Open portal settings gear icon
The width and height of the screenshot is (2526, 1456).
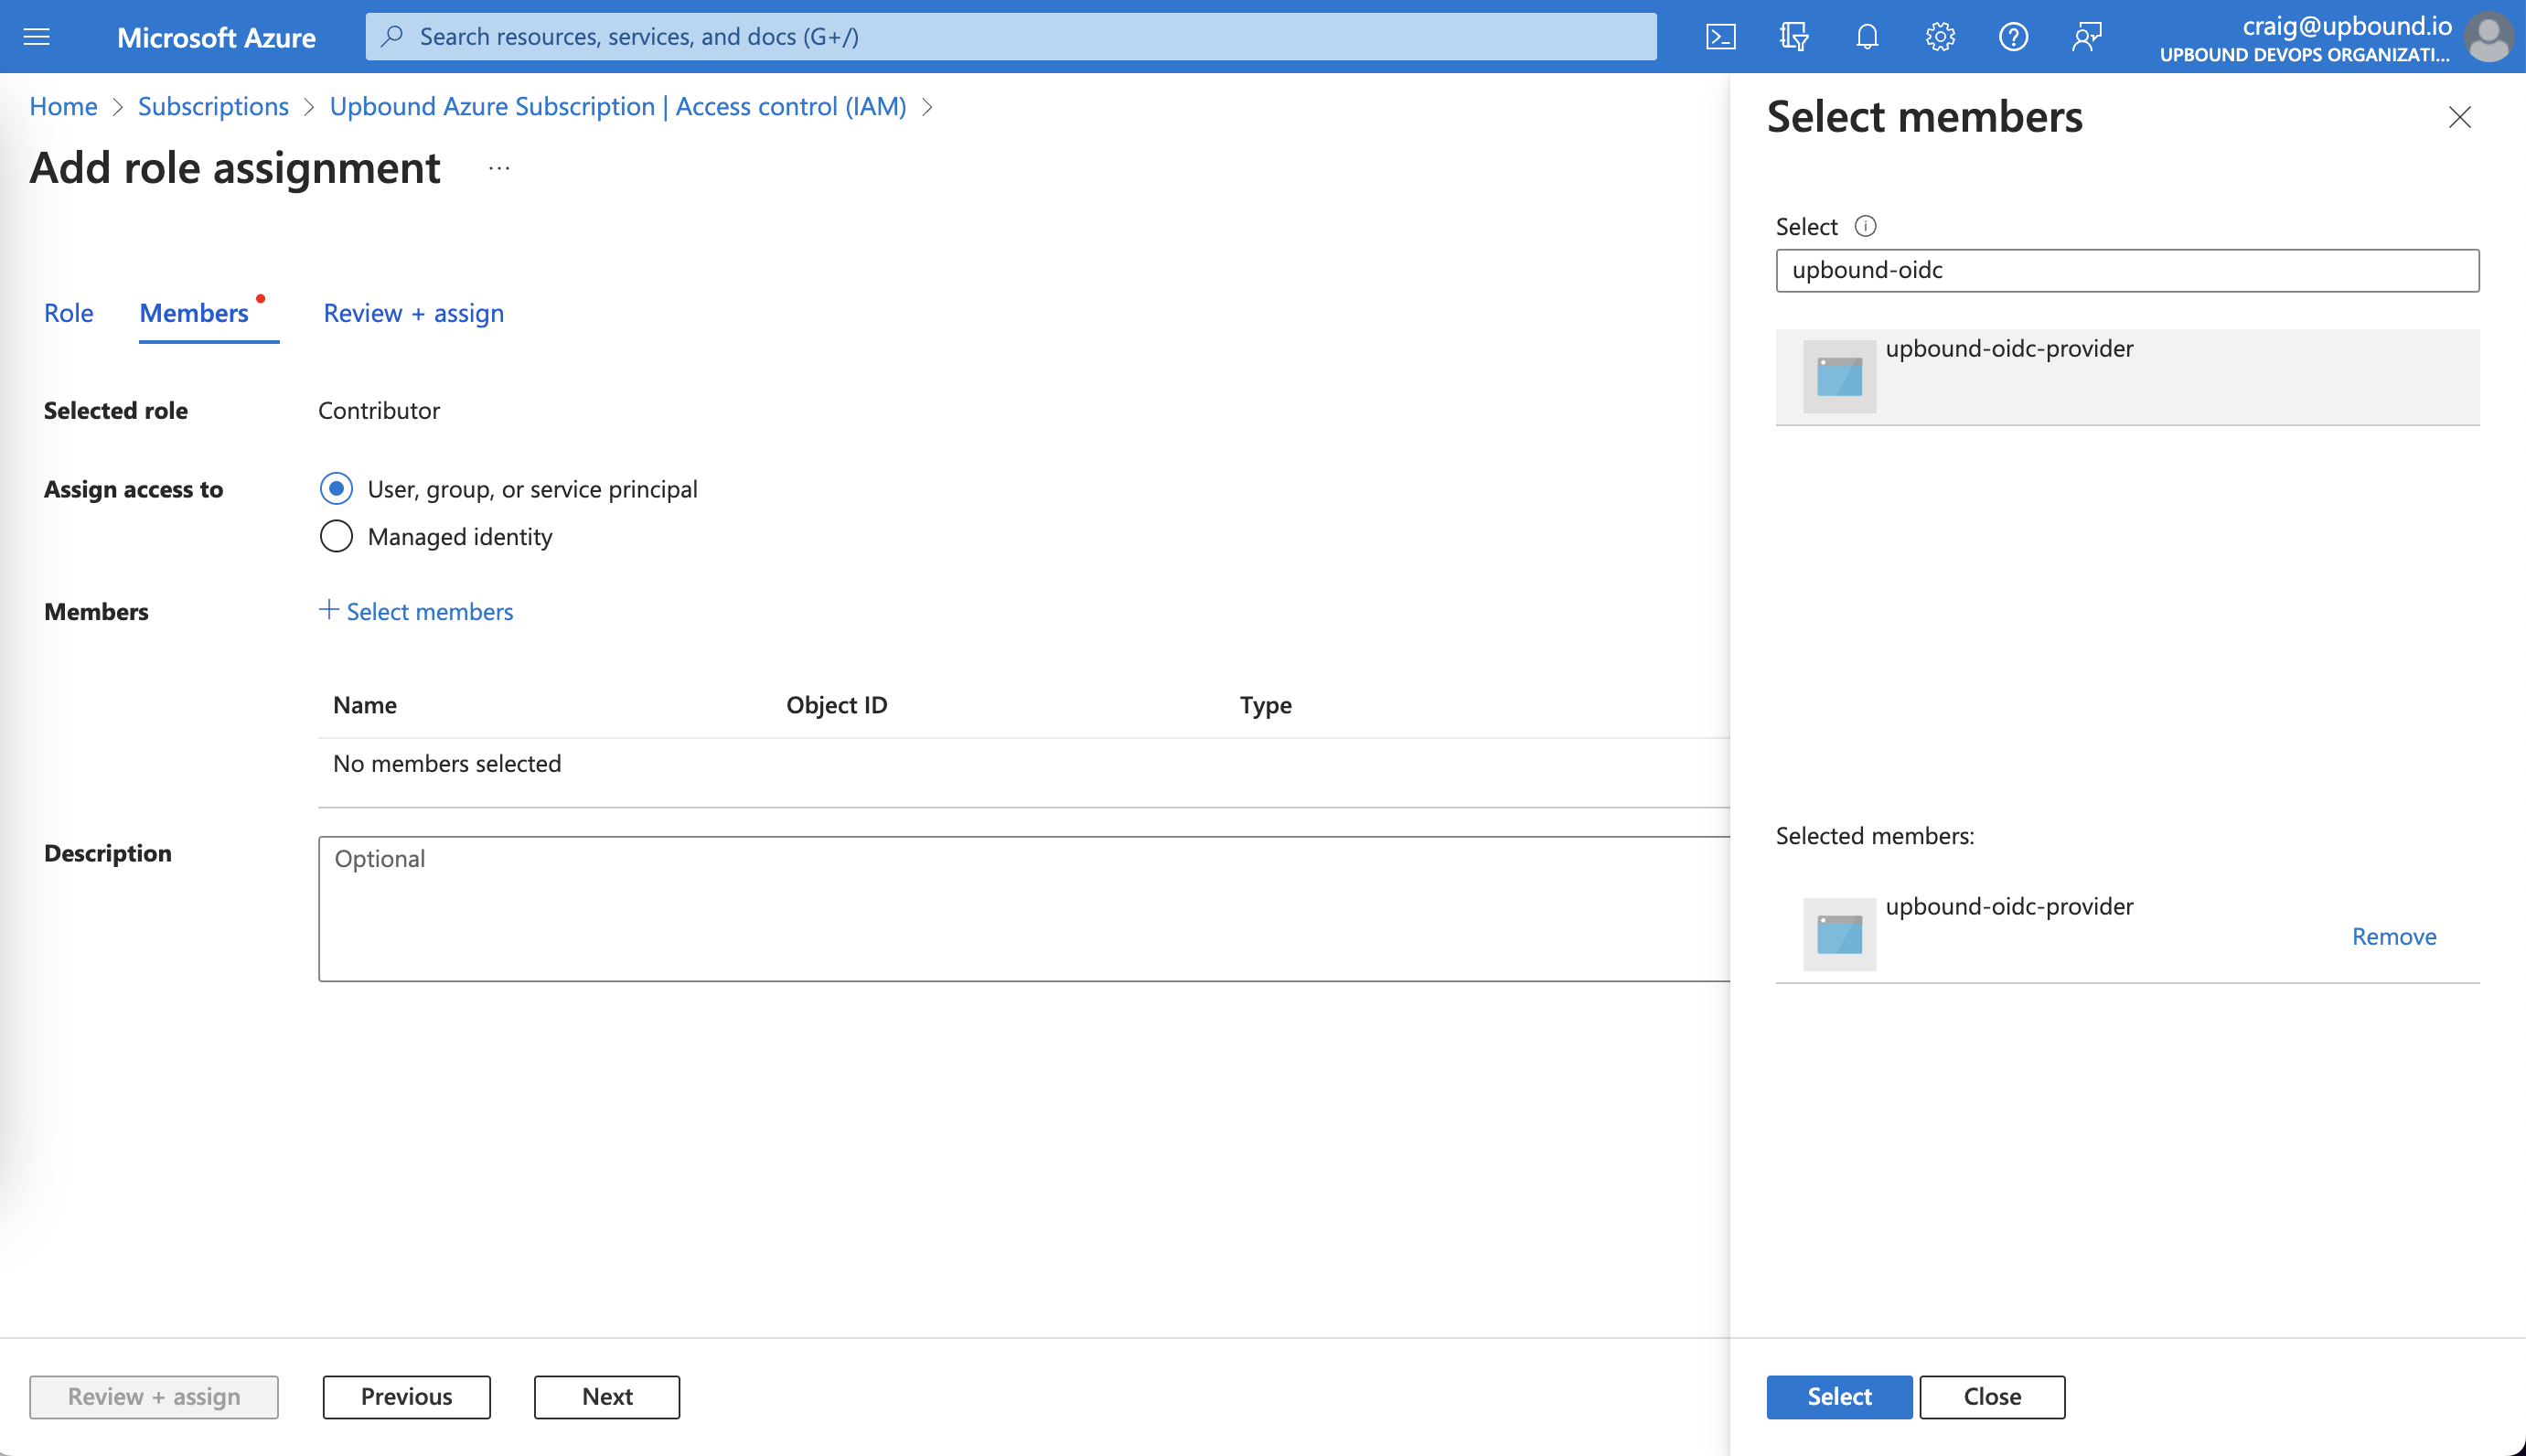(x=1939, y=37)
